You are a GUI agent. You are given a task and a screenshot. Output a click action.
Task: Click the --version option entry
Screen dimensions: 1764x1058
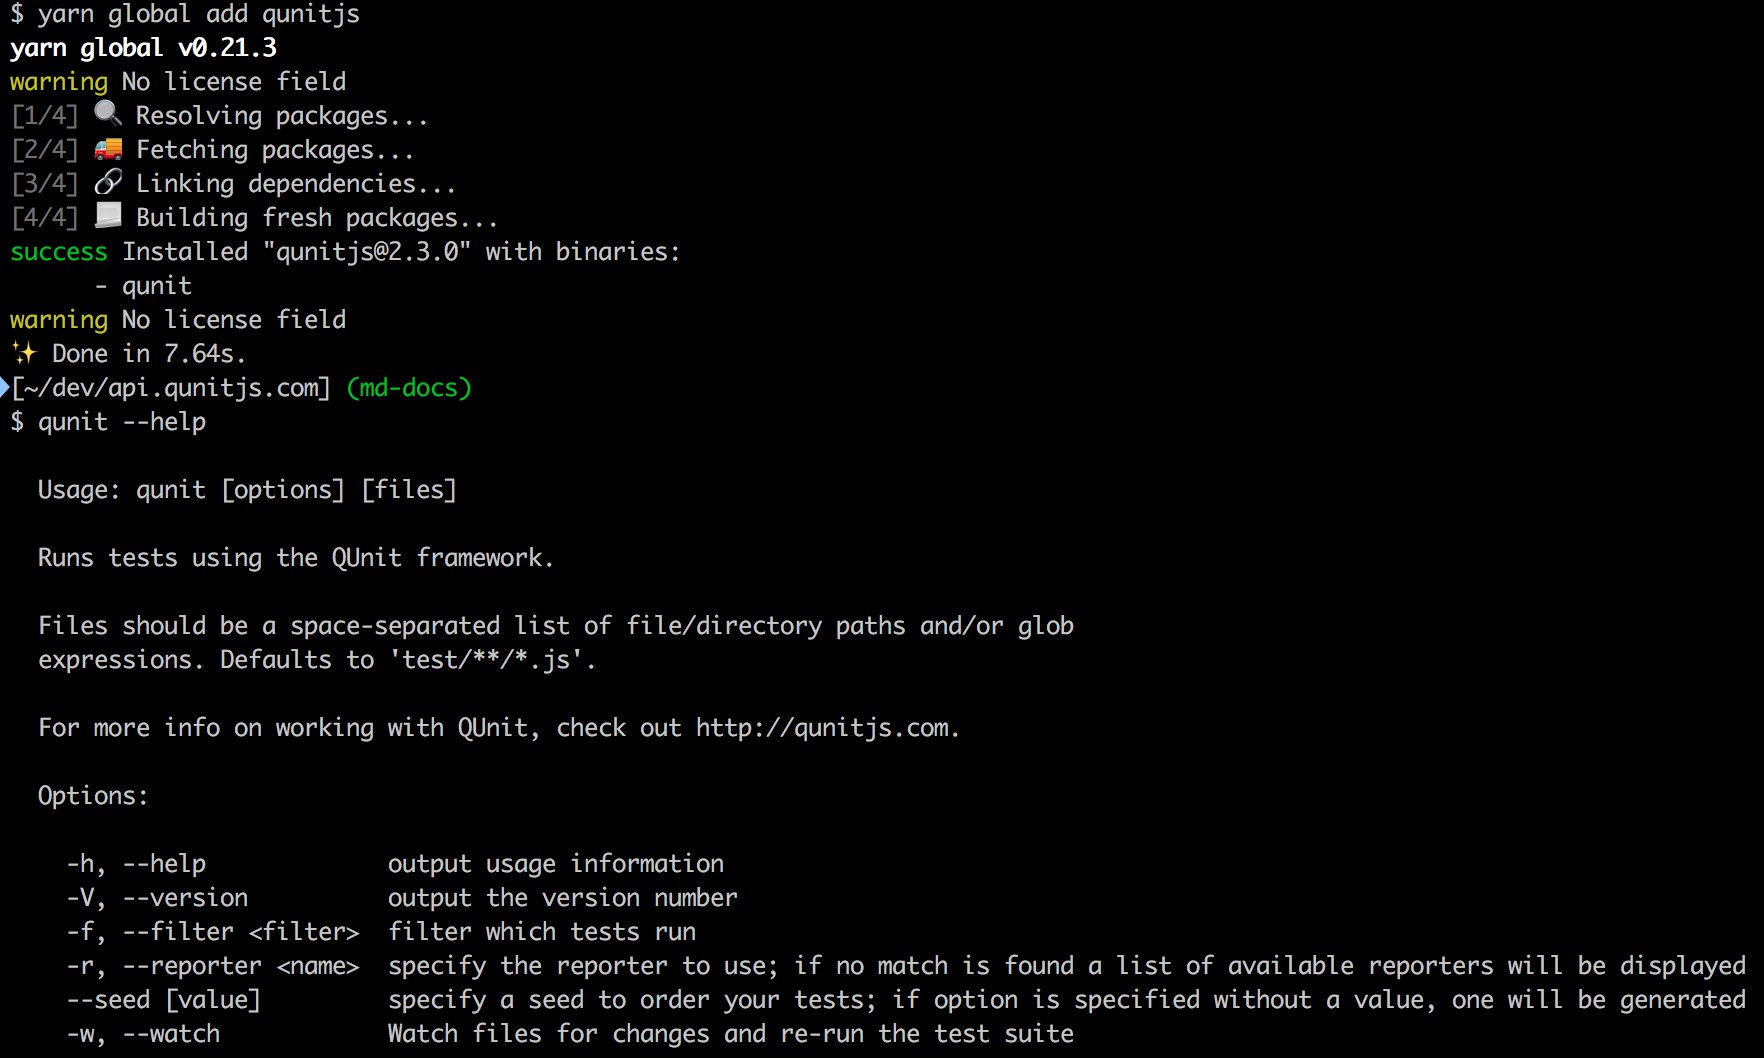coord(185,897)
